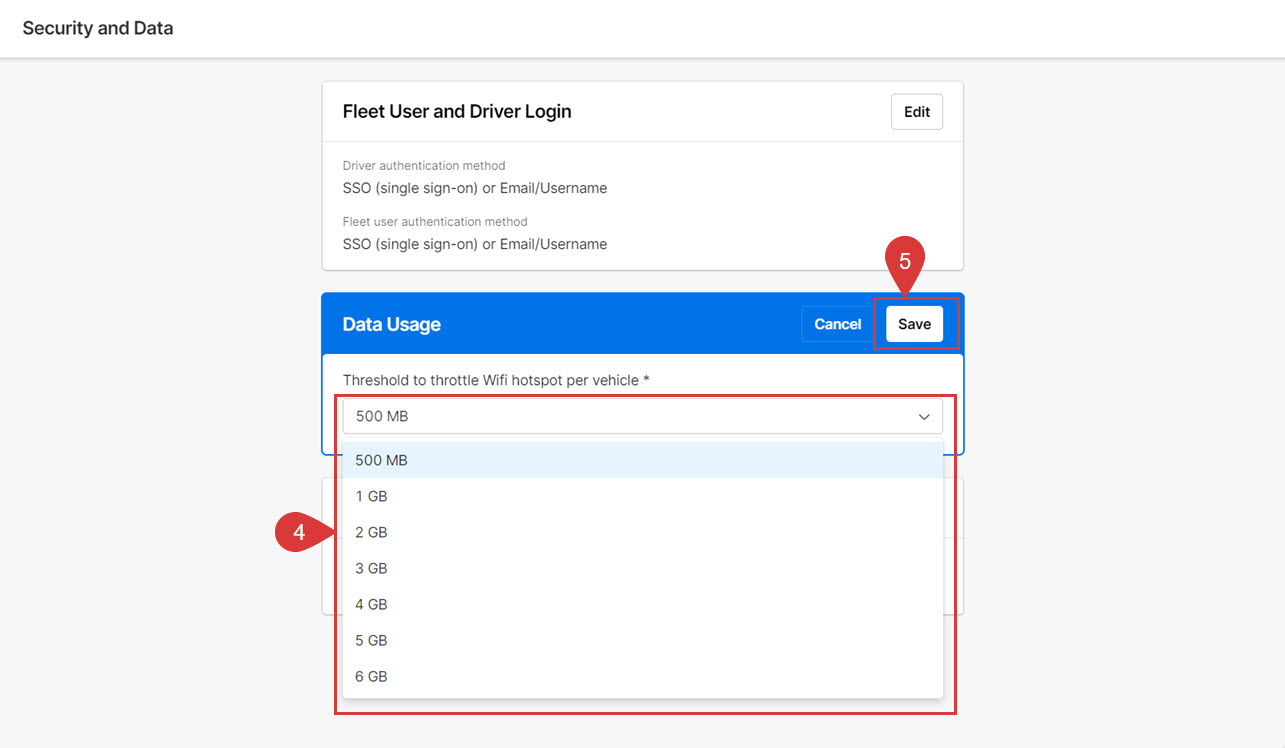Image resolution: width=1285 pixels, height=748 pixels.
Task: Click the Driver authentication method label
Action: click(x=424, y=166)
